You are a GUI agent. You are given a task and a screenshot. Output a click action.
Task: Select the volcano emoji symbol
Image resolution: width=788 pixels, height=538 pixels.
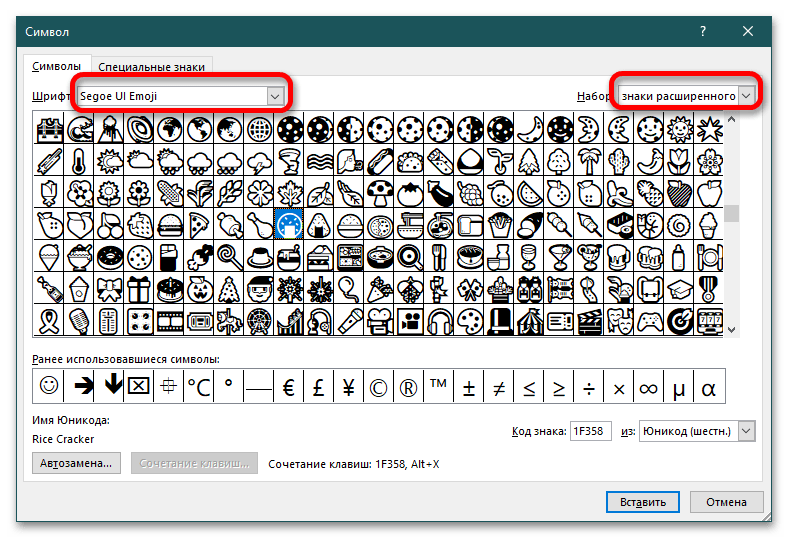click(109, 129)
